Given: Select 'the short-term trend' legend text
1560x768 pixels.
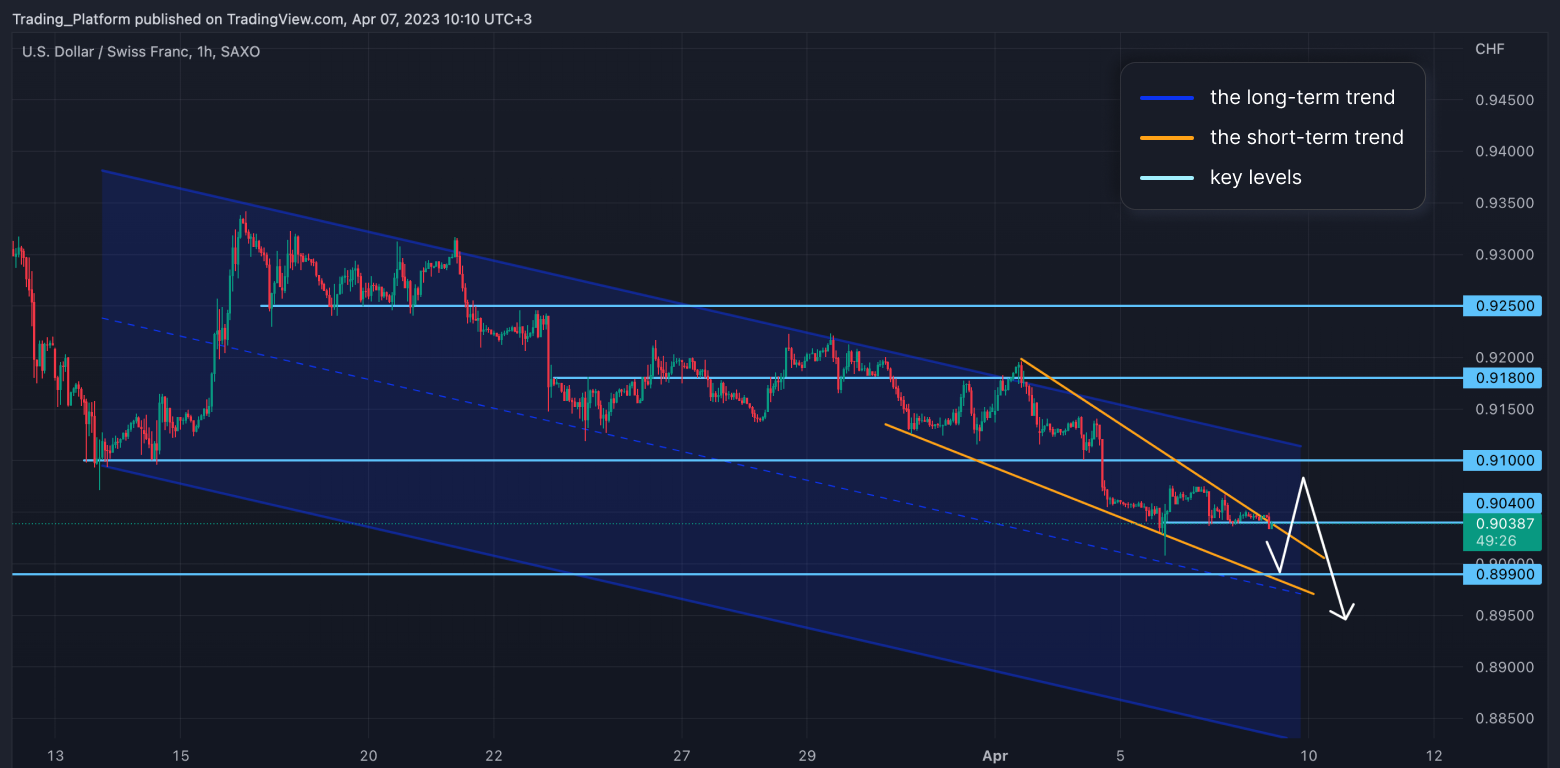Looking at the screenshot, I should (1307, 137).
